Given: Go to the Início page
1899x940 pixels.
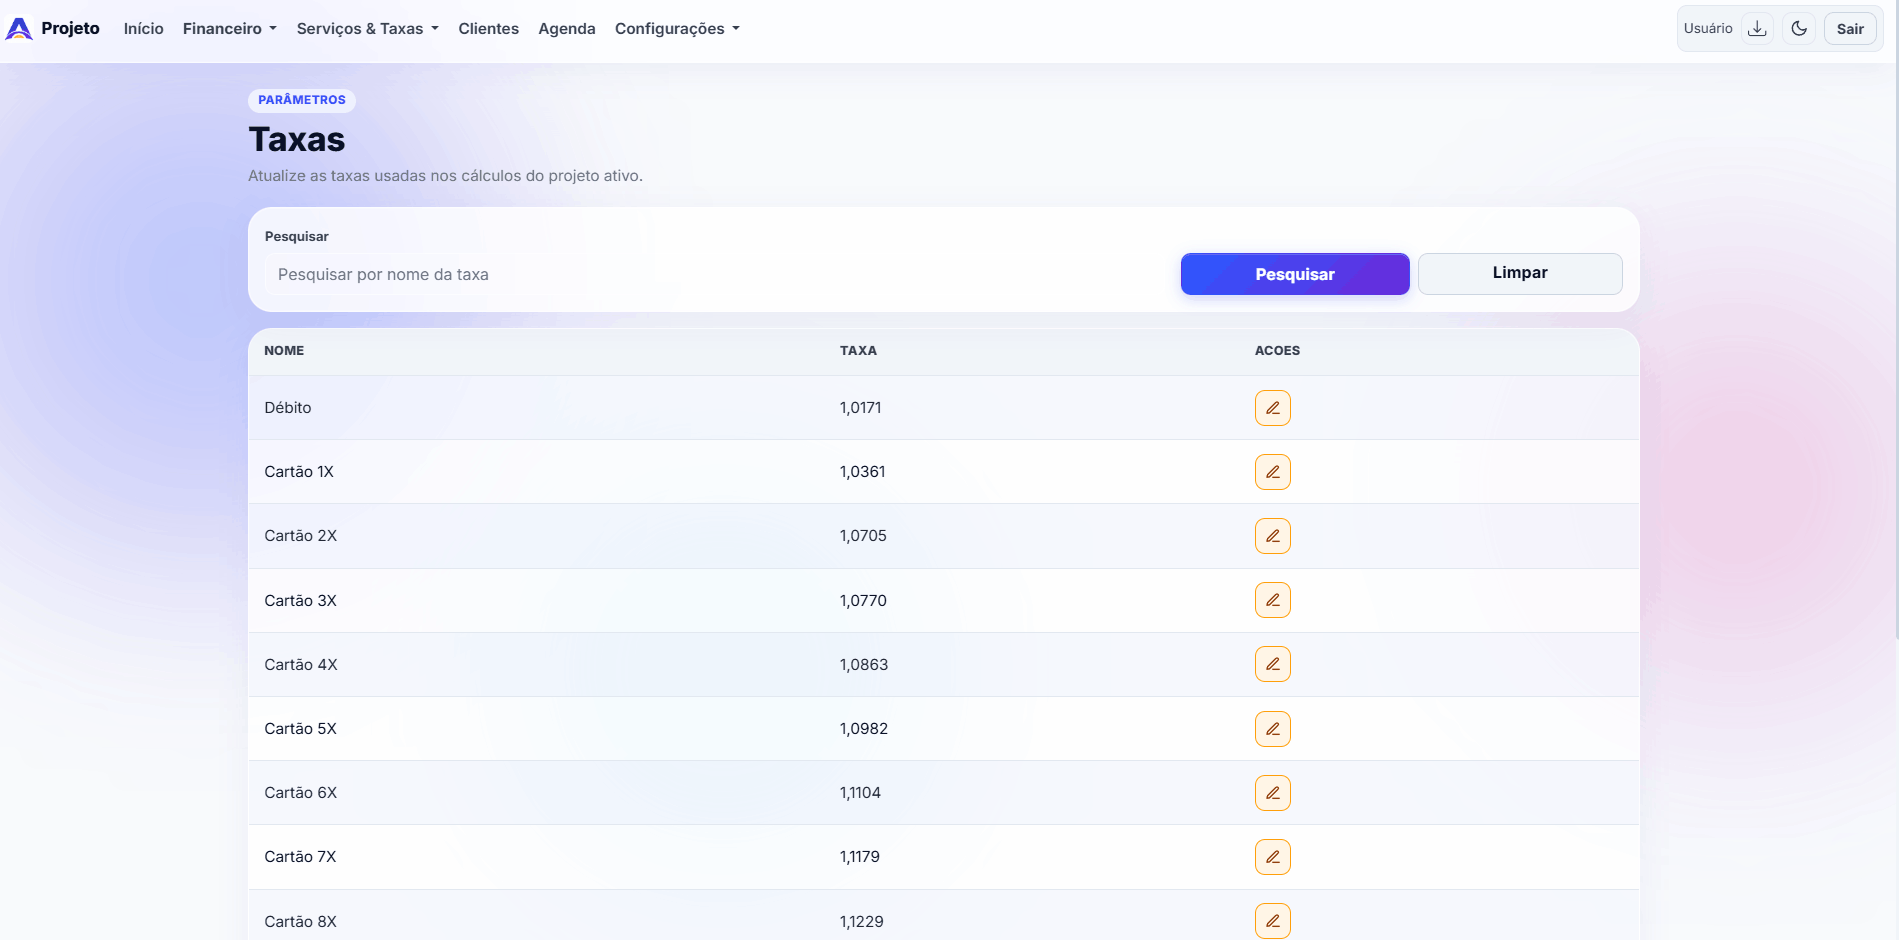Looking at the screenshot, I should [144, 29].
